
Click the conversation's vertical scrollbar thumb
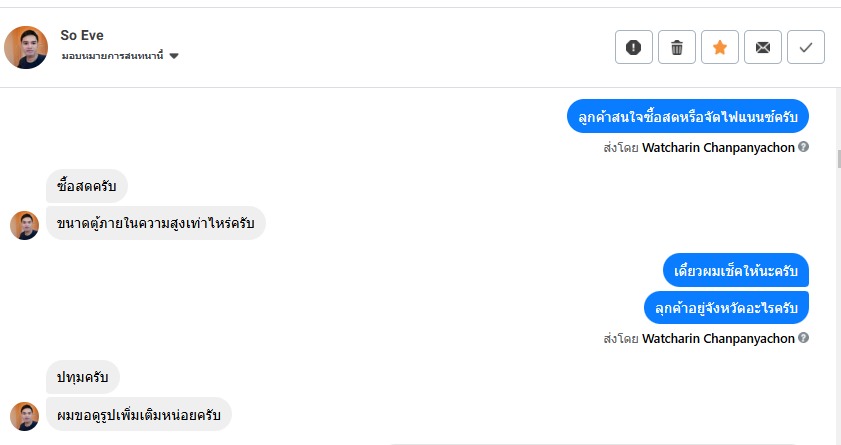838,158
